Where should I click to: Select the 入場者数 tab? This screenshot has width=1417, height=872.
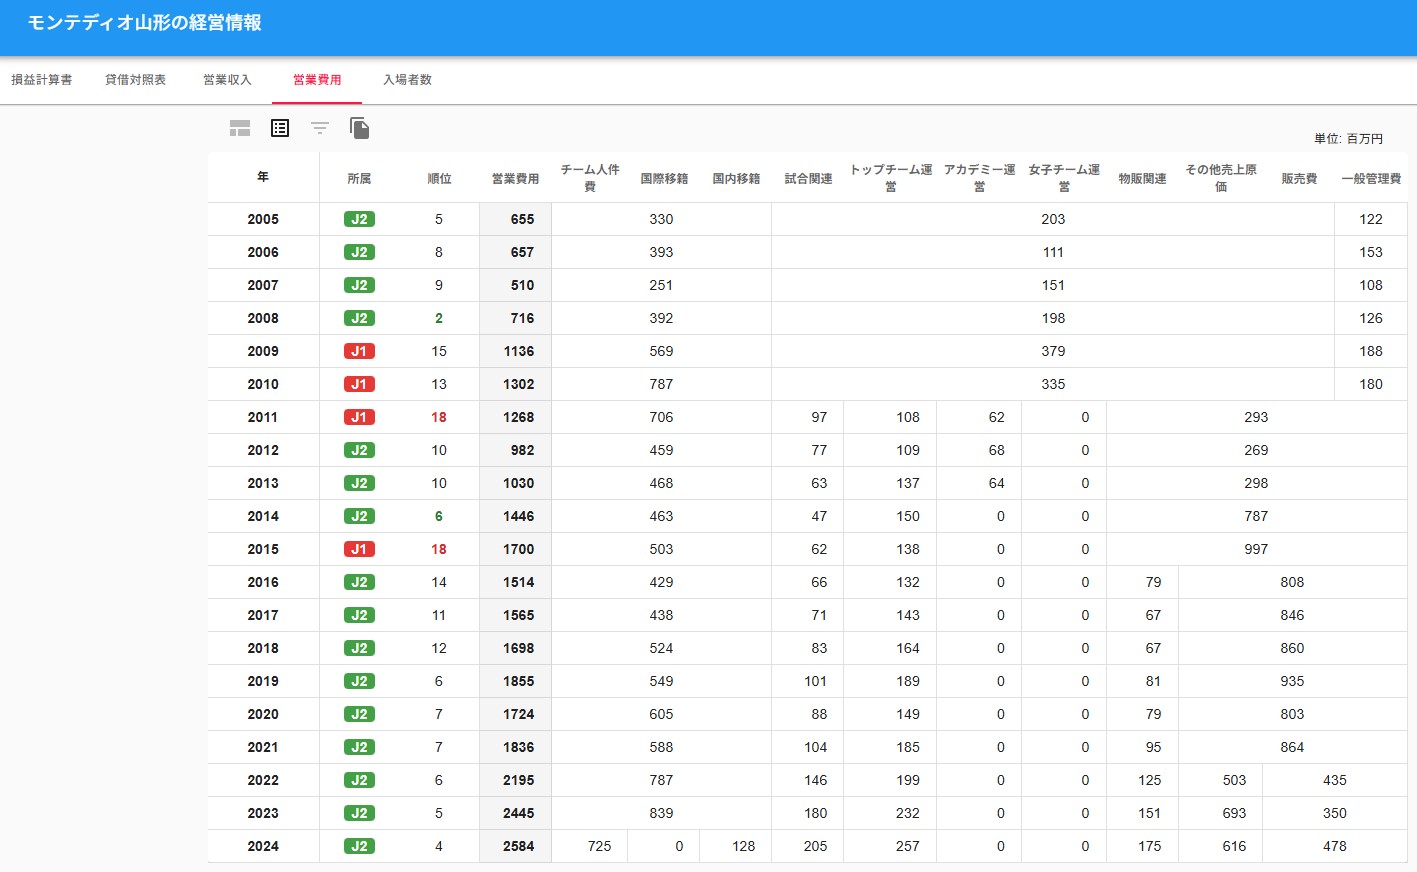pos(407,80)
